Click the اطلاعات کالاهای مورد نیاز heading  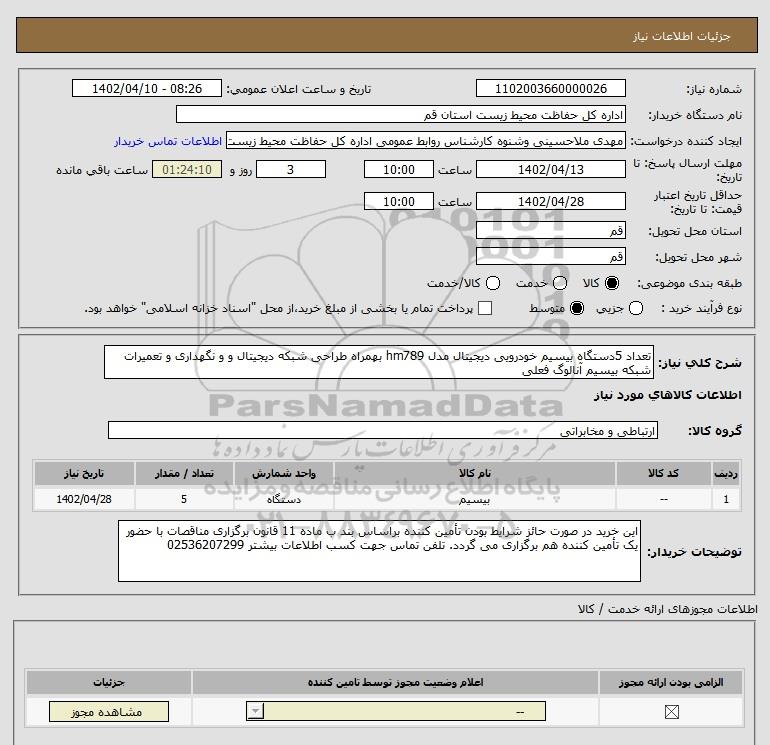click(x=668, y=396)
